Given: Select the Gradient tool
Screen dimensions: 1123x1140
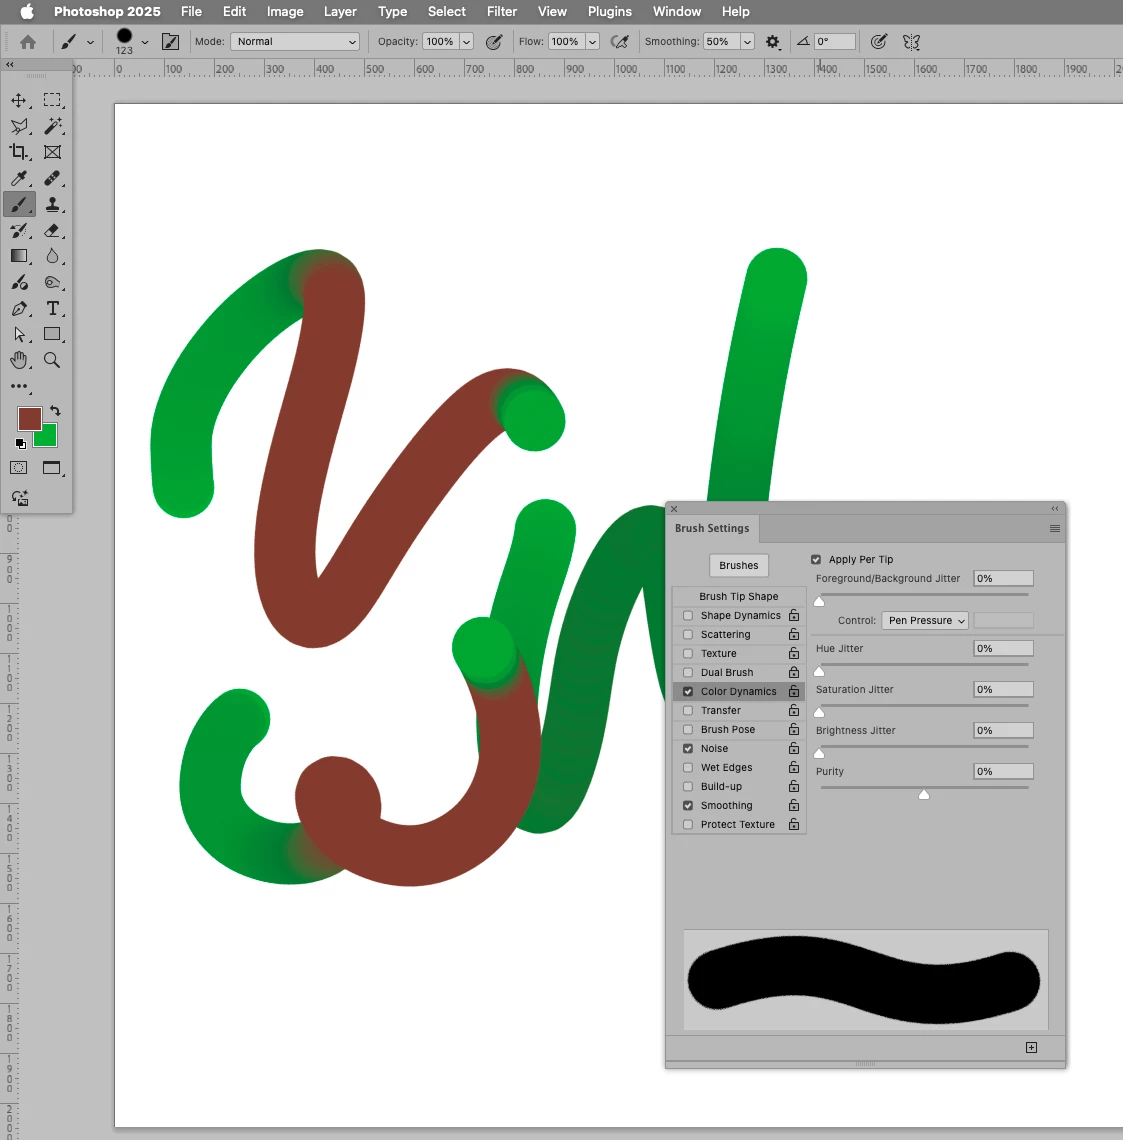Looking at the screenshot, I should click(19, 256).
